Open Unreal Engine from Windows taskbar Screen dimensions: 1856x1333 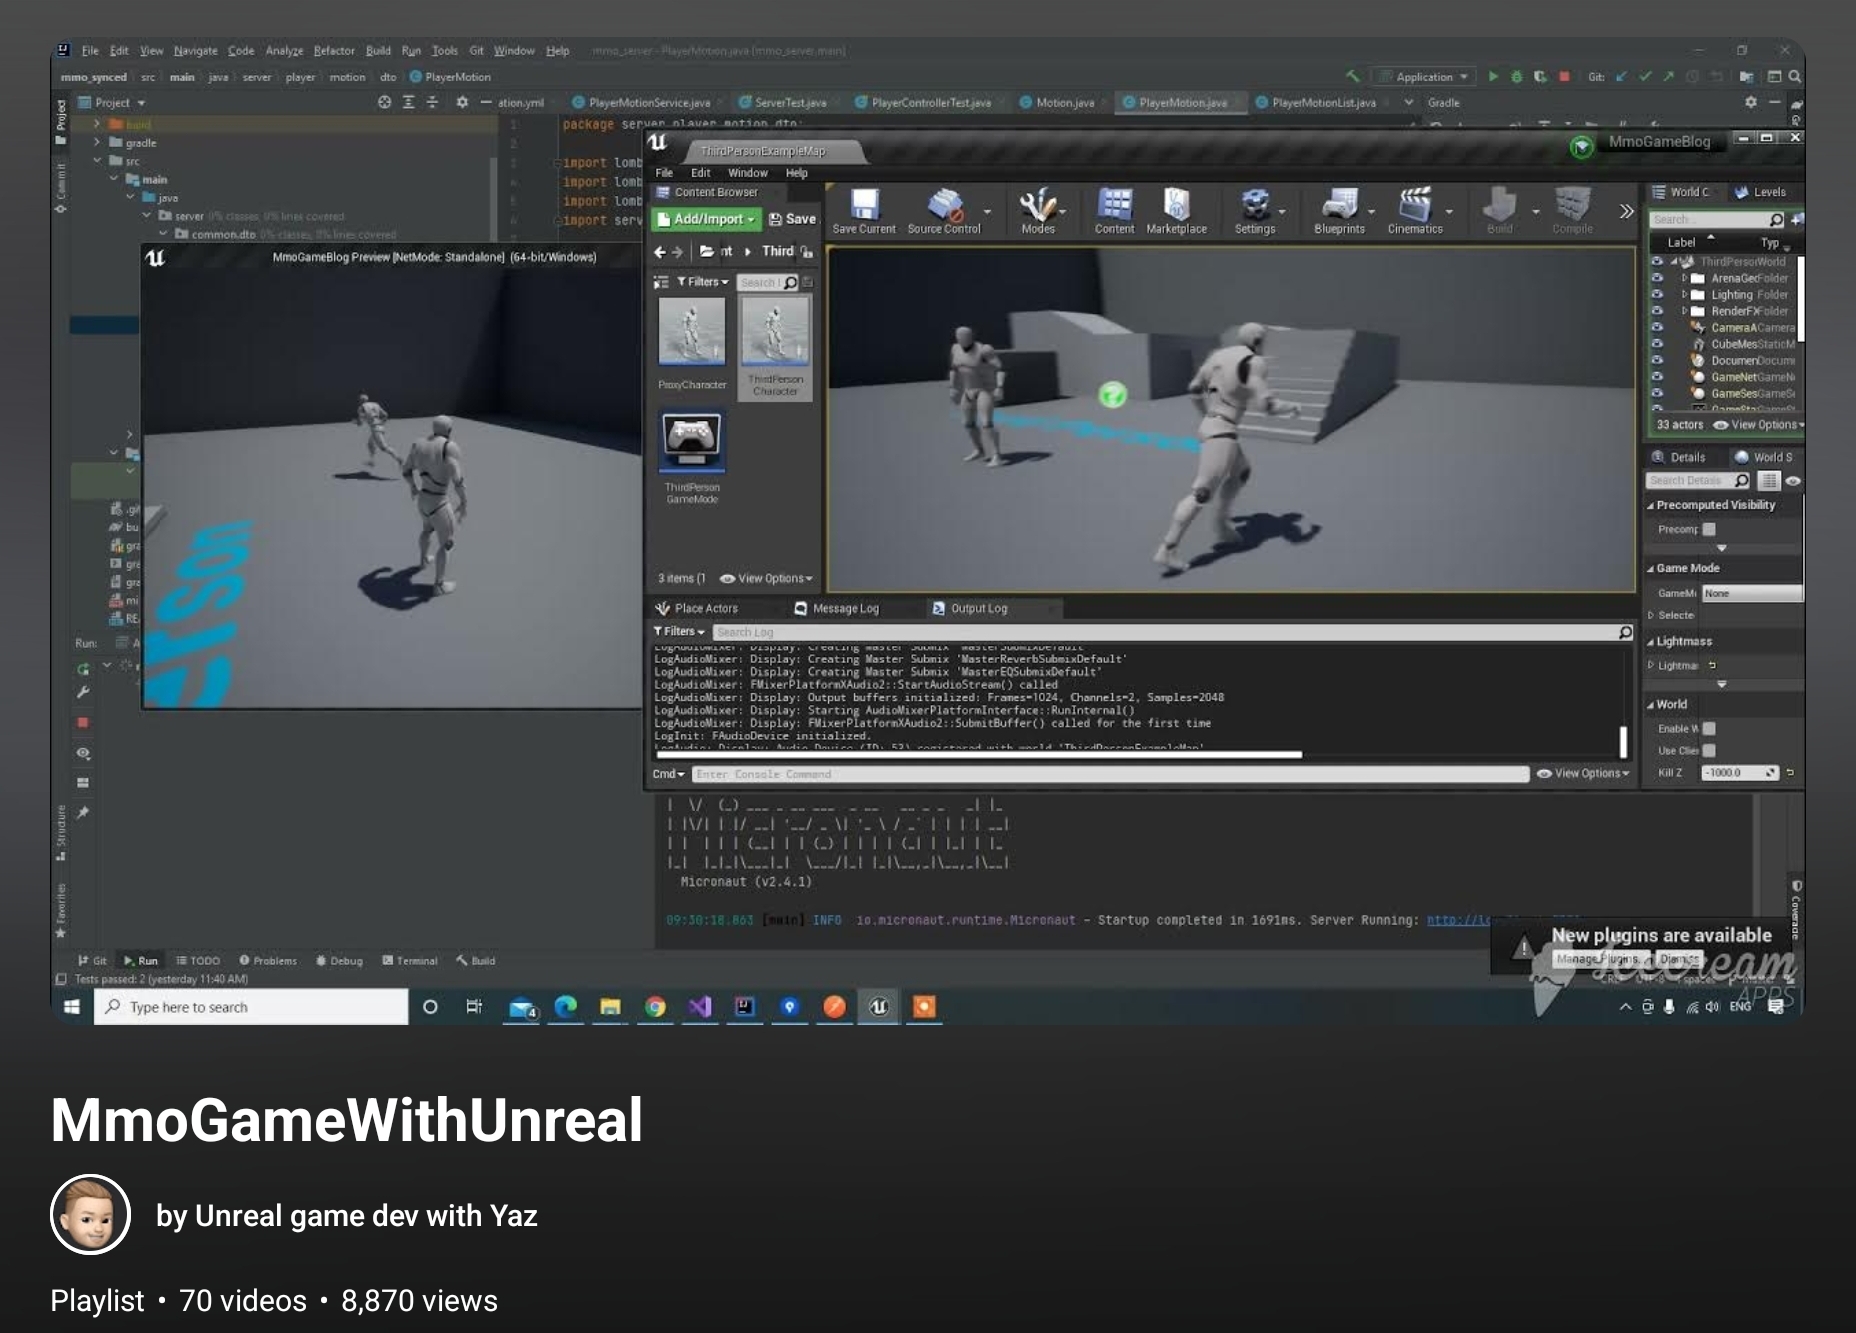879,1007
